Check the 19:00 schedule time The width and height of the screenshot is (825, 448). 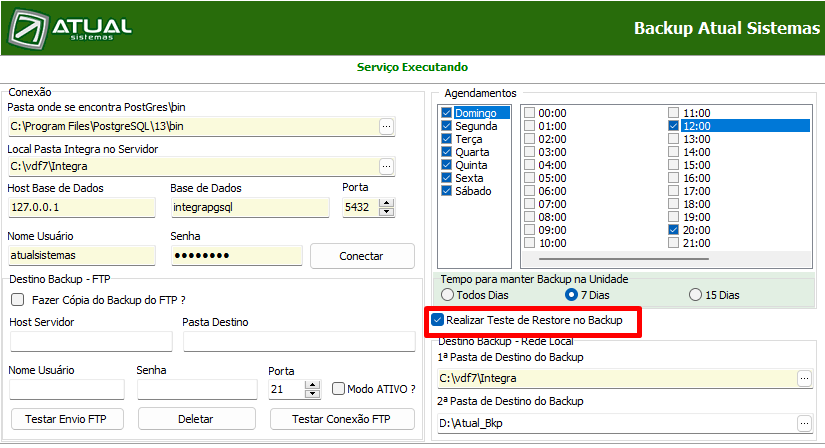673,217
